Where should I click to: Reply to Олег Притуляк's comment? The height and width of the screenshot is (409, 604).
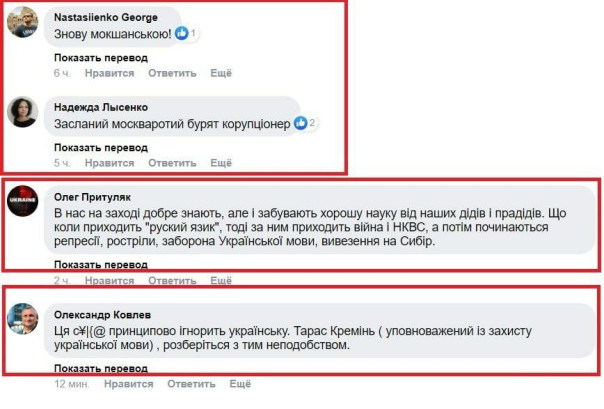[173, 279]
